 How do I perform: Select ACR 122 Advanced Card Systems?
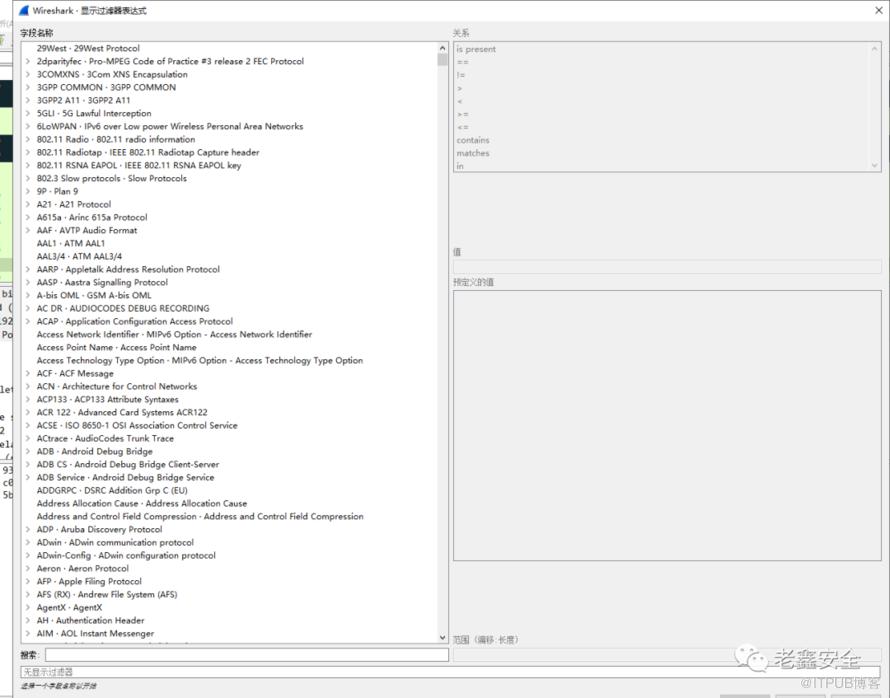tap(122, 413)
